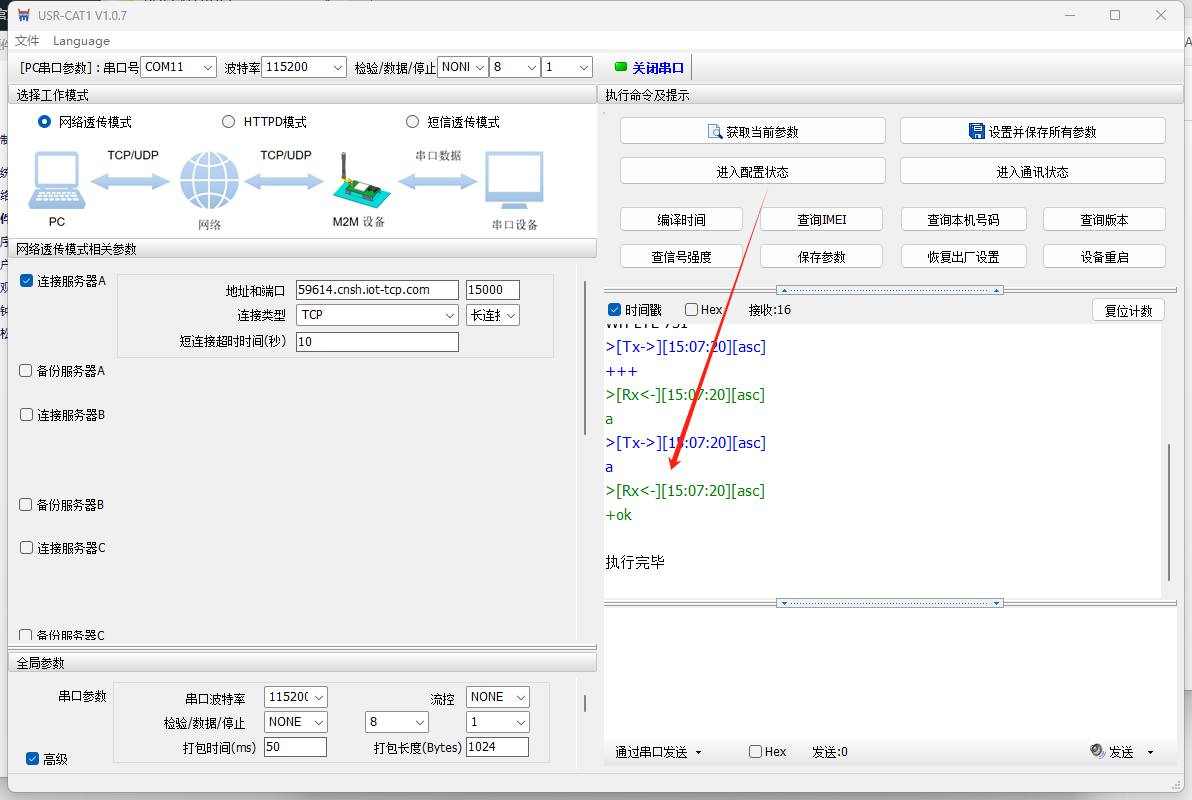Enable the 备份服务器A checkbox

point(26,370)
